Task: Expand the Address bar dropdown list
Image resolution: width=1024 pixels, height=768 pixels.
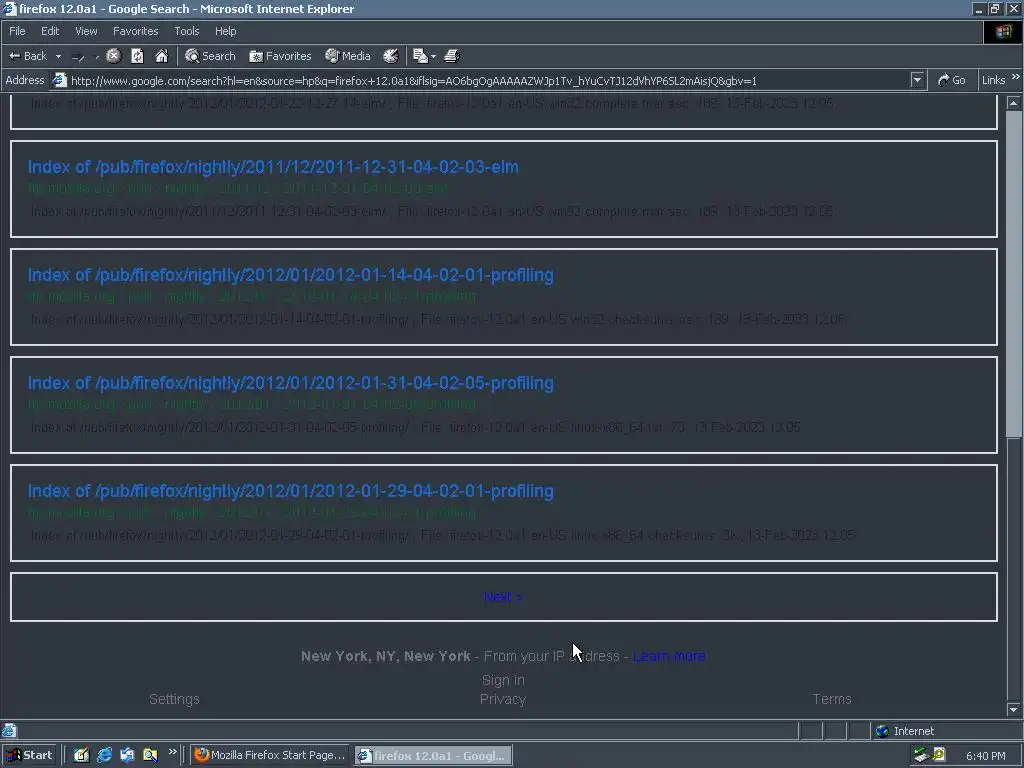Action: pyautogui.click(x=917, y=80)
